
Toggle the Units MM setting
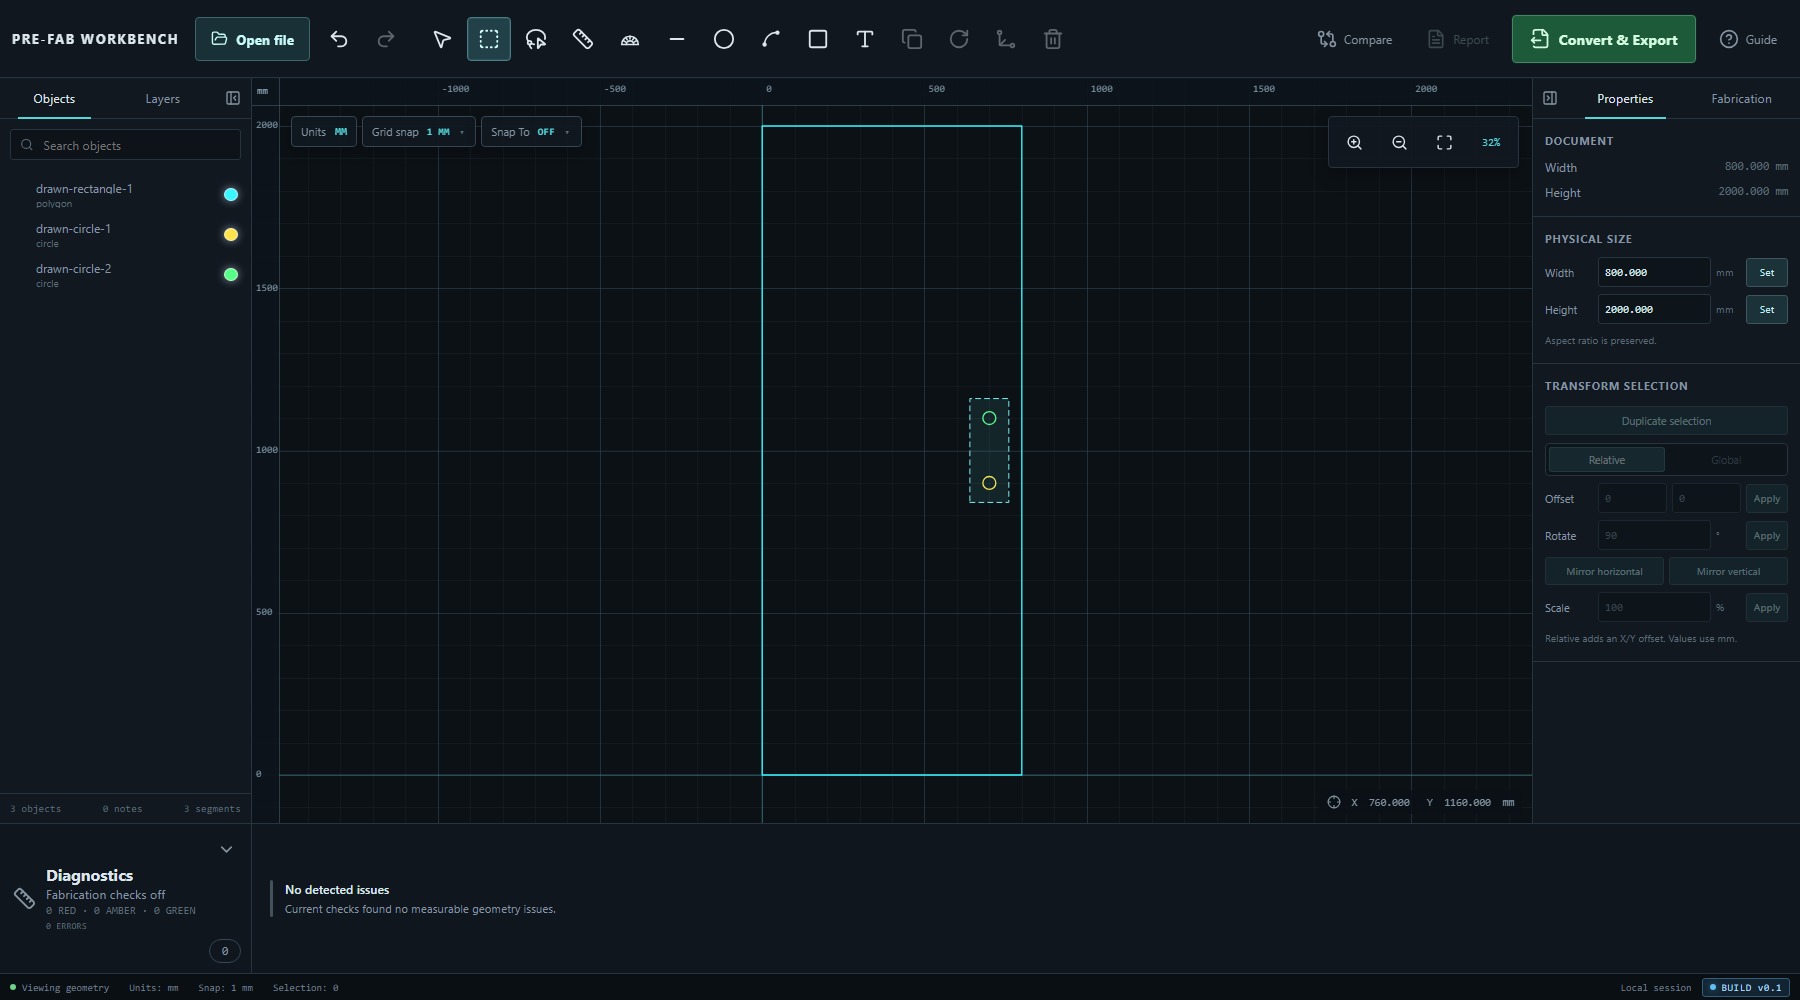(324, 132)
